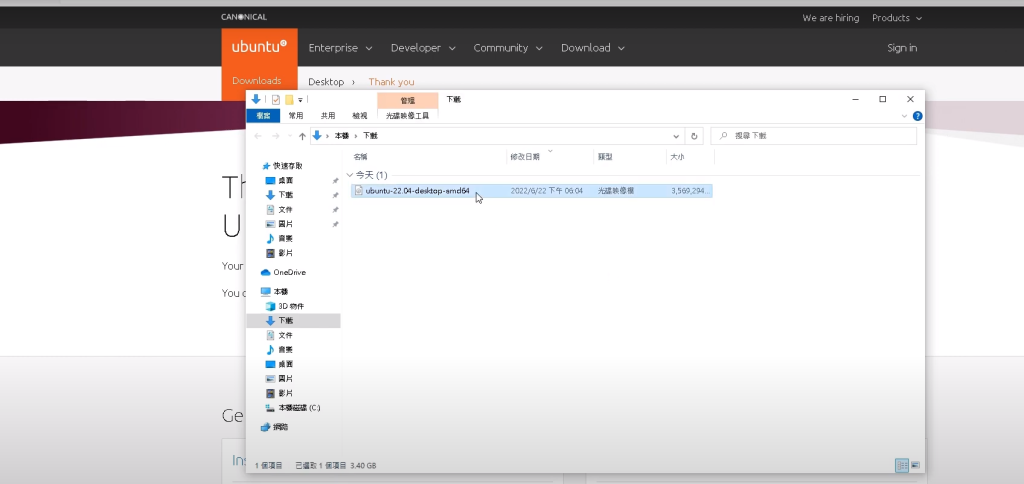Switch to large thumbnails view icon
This screenshot has height=484, width=1024.
(x=915, y=465)
